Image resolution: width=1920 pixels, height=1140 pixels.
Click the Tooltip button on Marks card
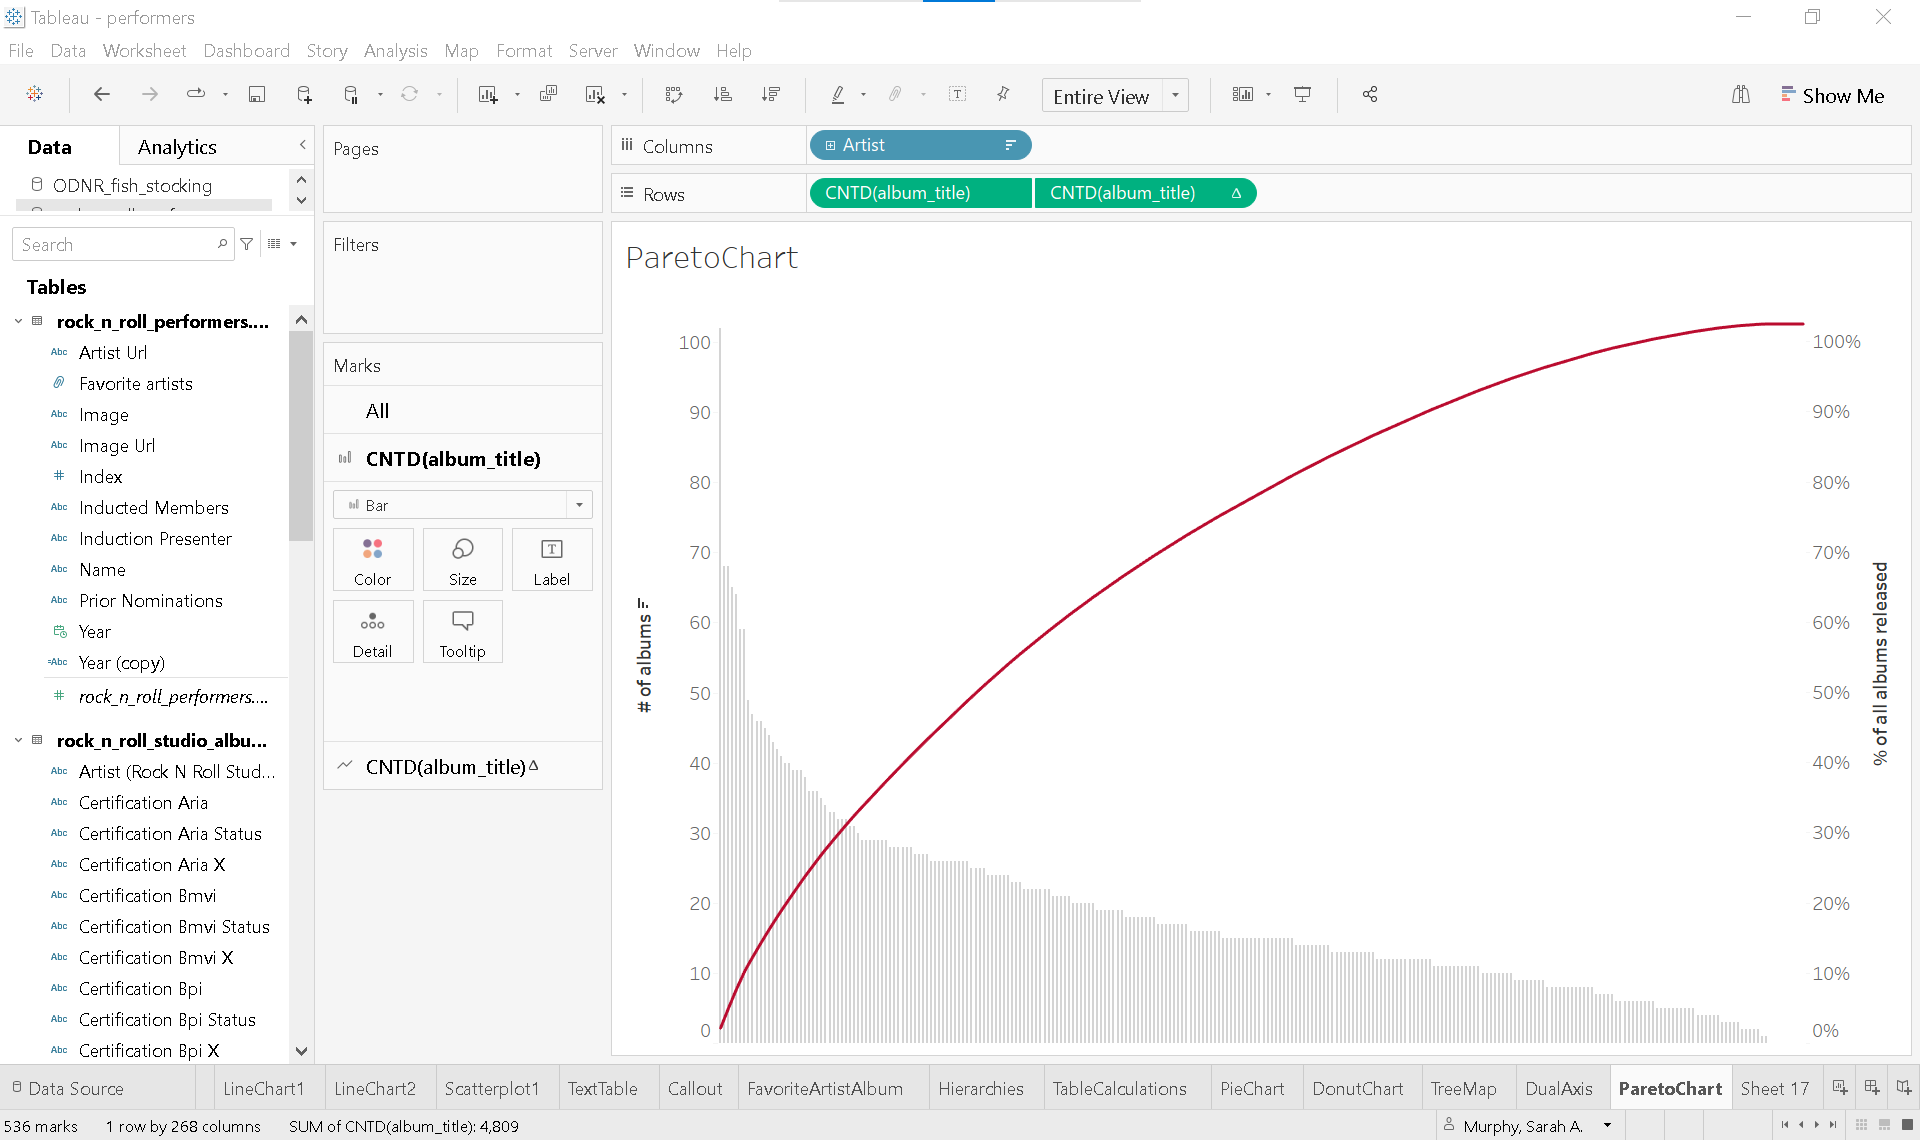pyautogui.click(x=462, y=632)
